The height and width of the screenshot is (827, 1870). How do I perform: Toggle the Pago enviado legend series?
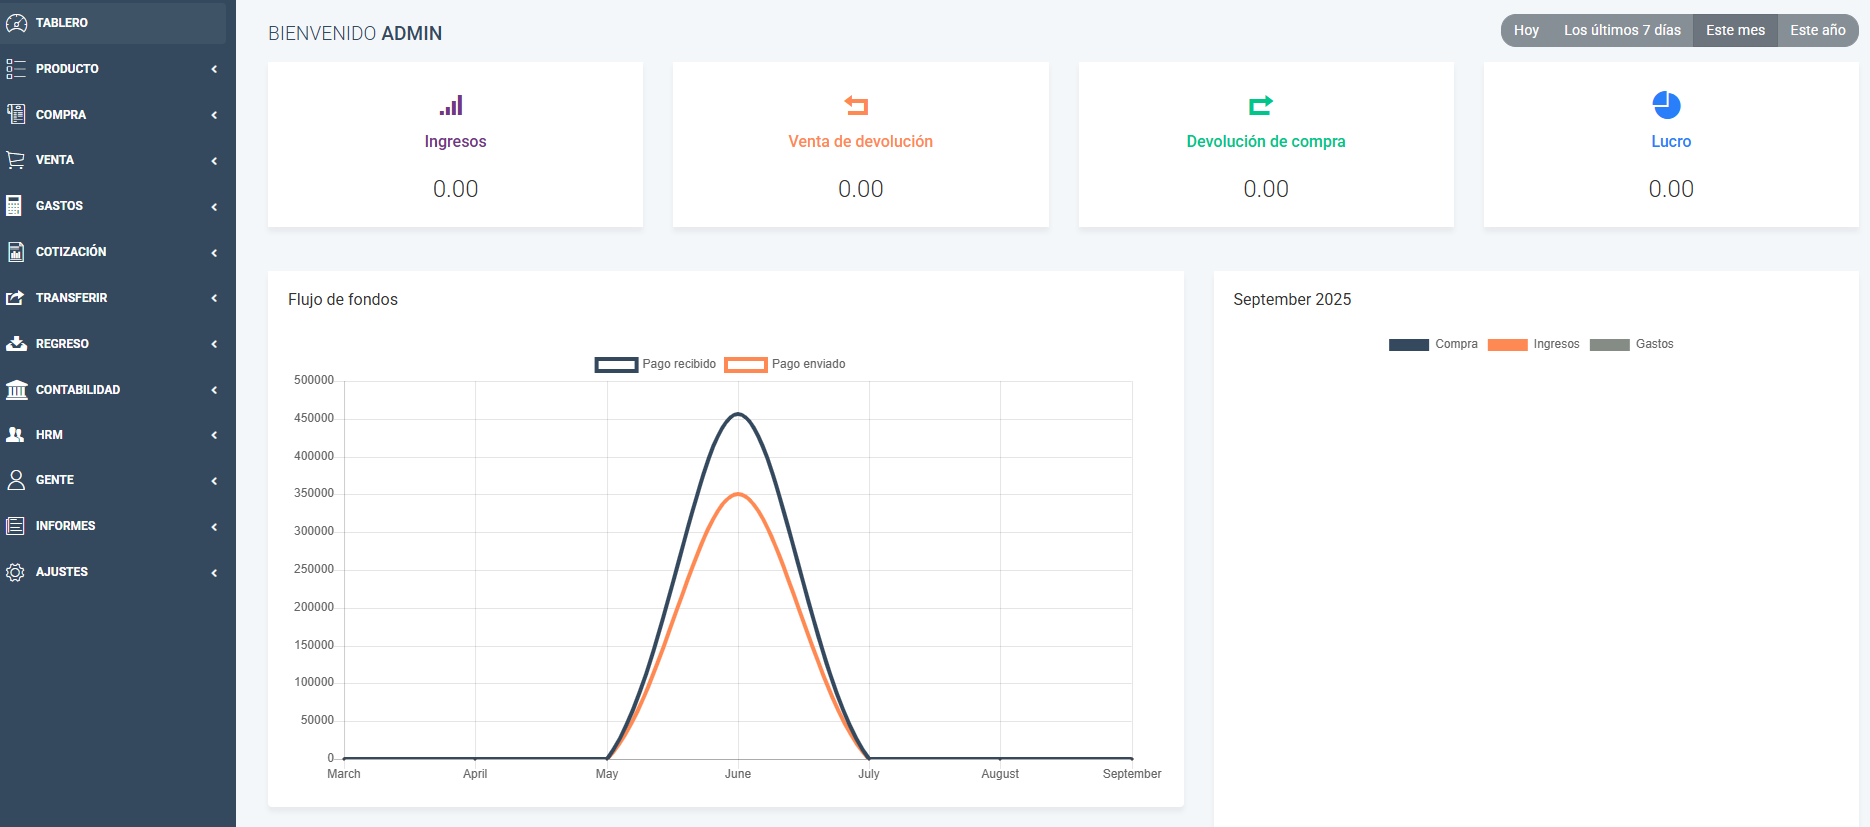click(785, 364)
